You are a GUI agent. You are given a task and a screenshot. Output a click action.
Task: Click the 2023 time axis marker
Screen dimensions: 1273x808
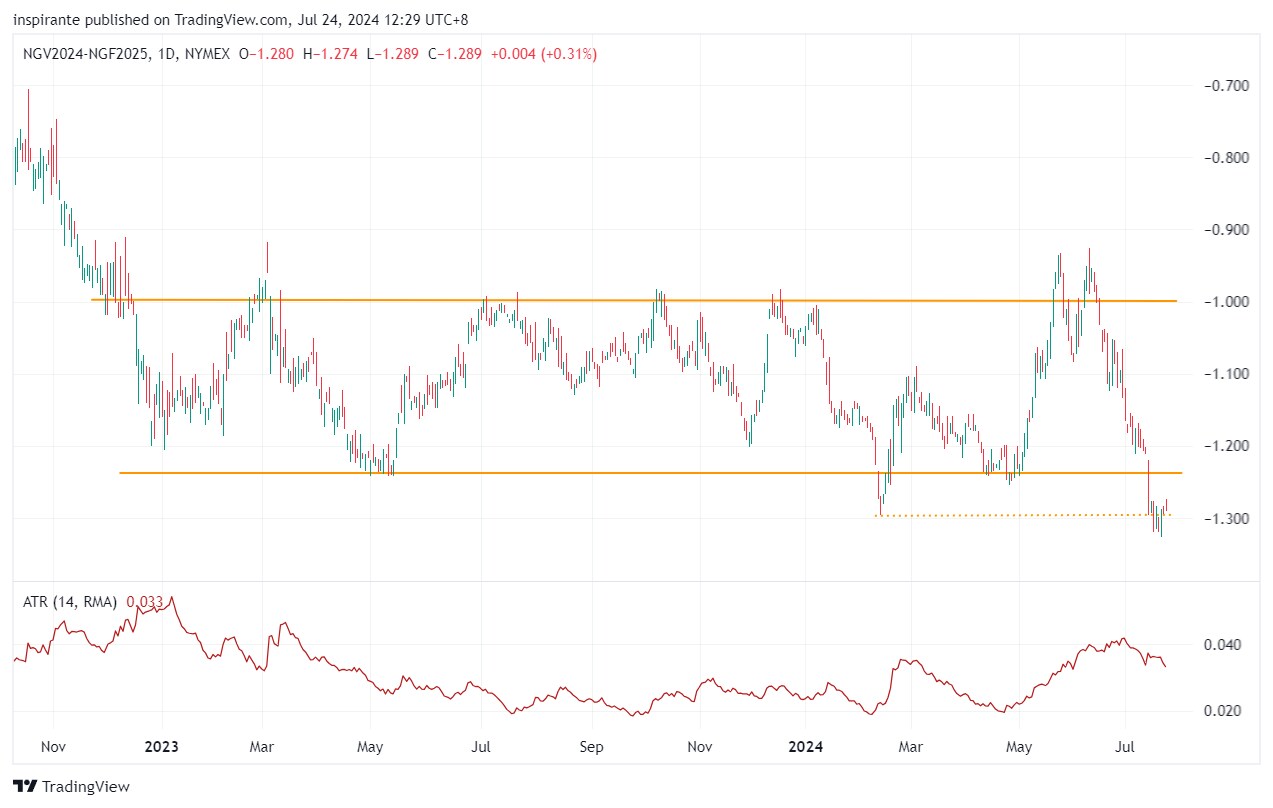coord(161,746)
